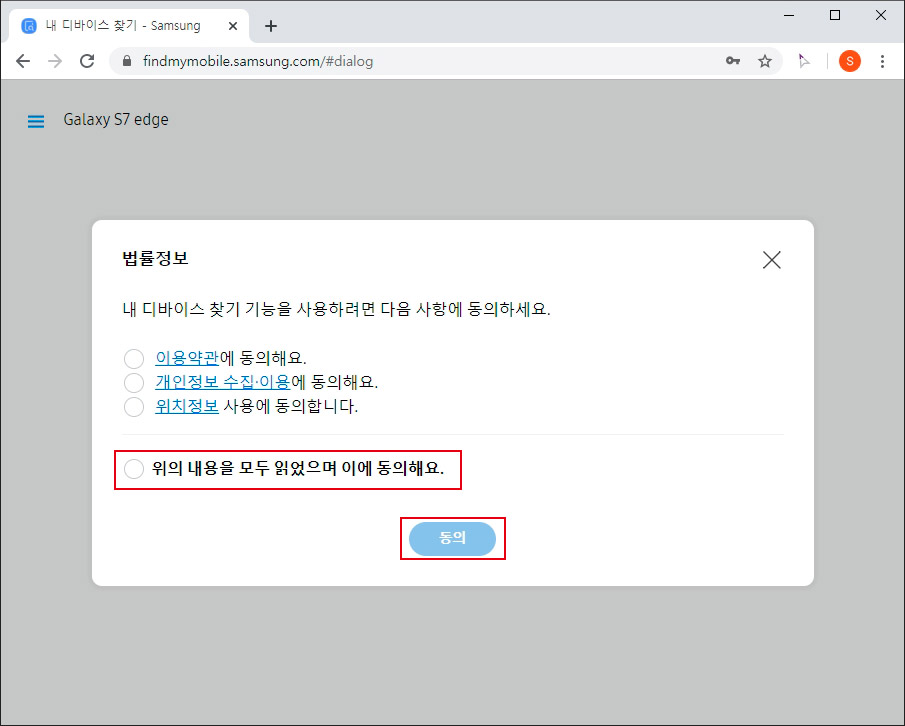905x726 pixels.
Task: Check the 이용약관 agreement circle
Action: [134, 358]
